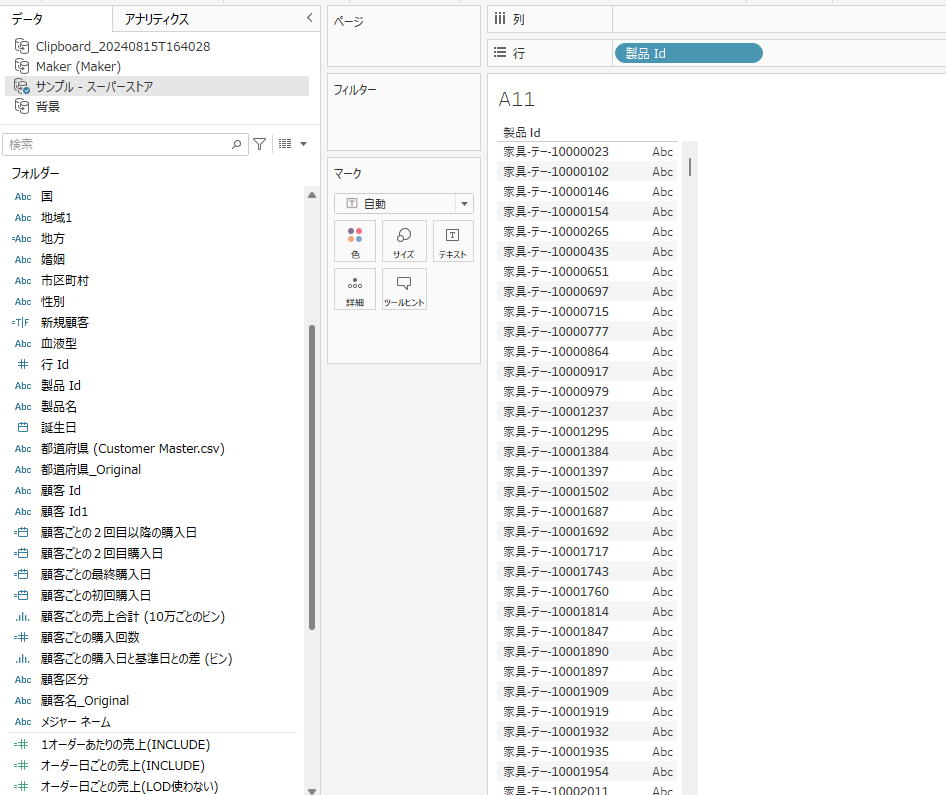Click the field list scroll up arrow
The image size is (946, 795).
tap(312, 195)
